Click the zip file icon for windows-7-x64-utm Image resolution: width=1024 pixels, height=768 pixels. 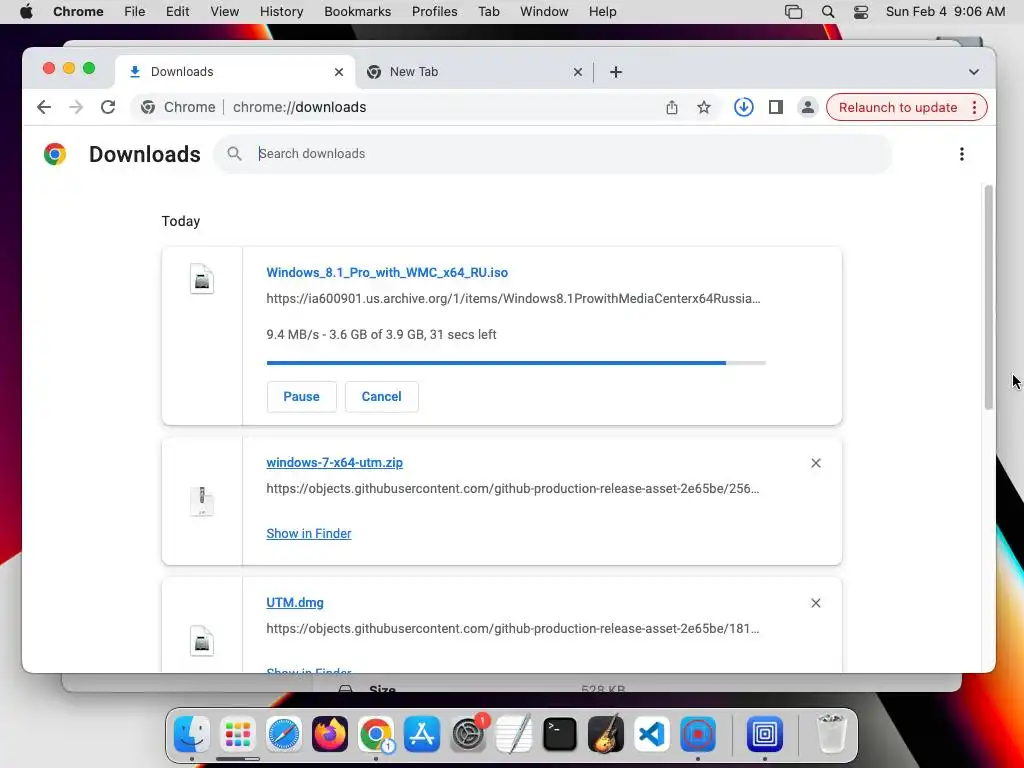coord(202,501)
